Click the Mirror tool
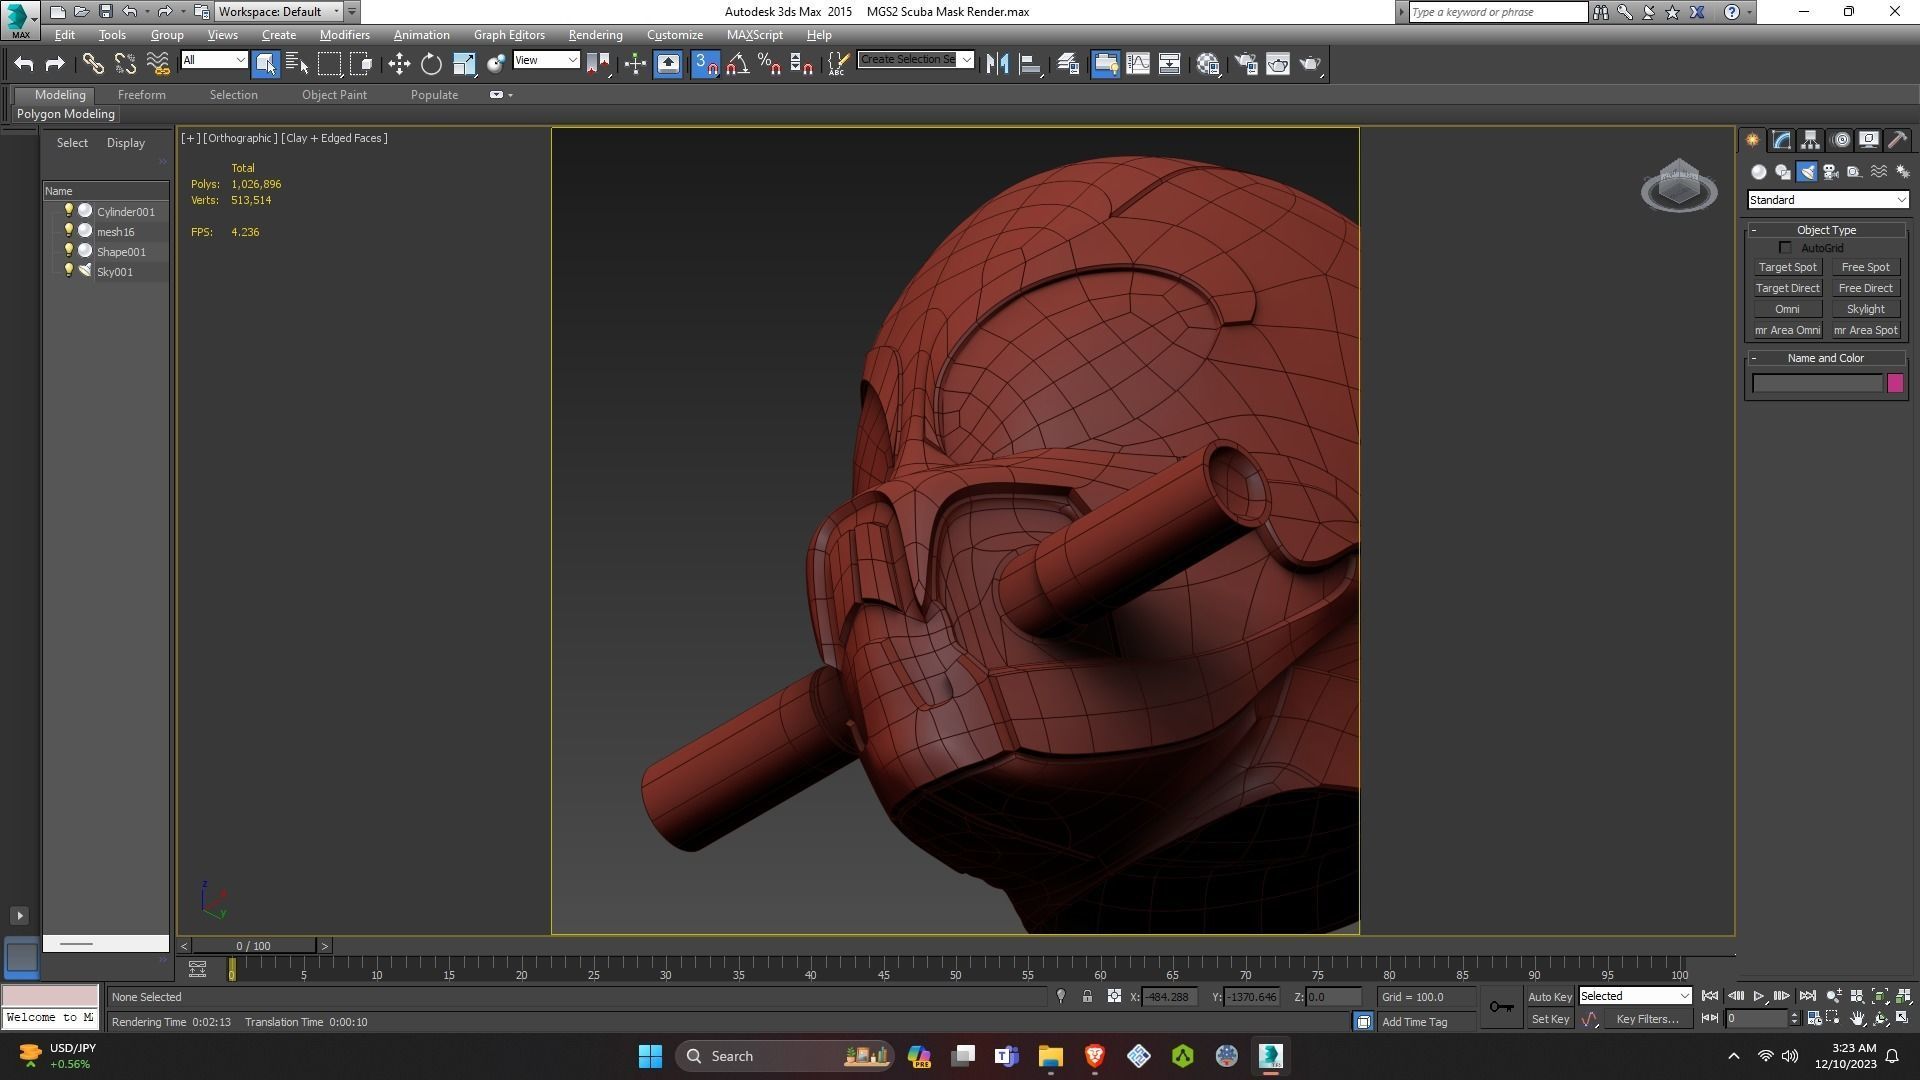 pyautogui.click(x=997, y=64)
